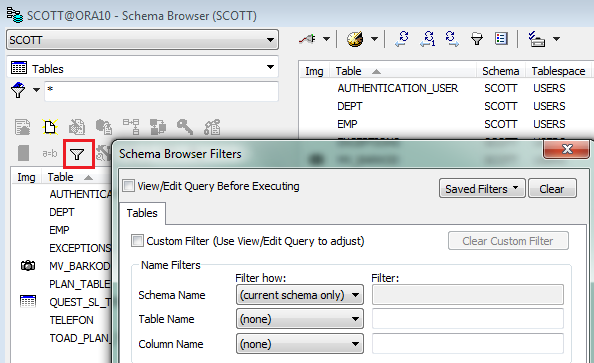Open dropdown arrow next to the palette icon
Image resolution: width=594 pixels, height=363 pixels.
coord(374,39)
